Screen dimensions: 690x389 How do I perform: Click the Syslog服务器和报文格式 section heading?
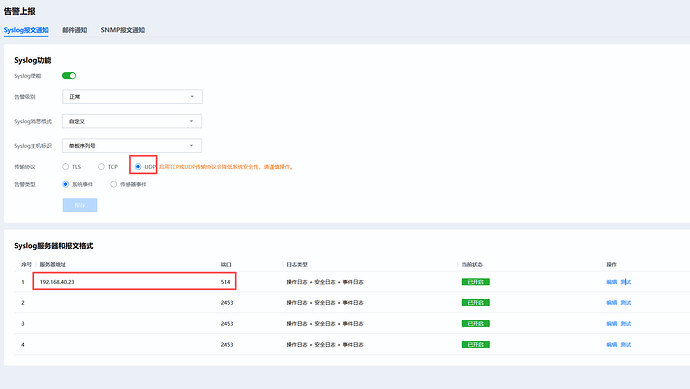(x=54, y=246)
